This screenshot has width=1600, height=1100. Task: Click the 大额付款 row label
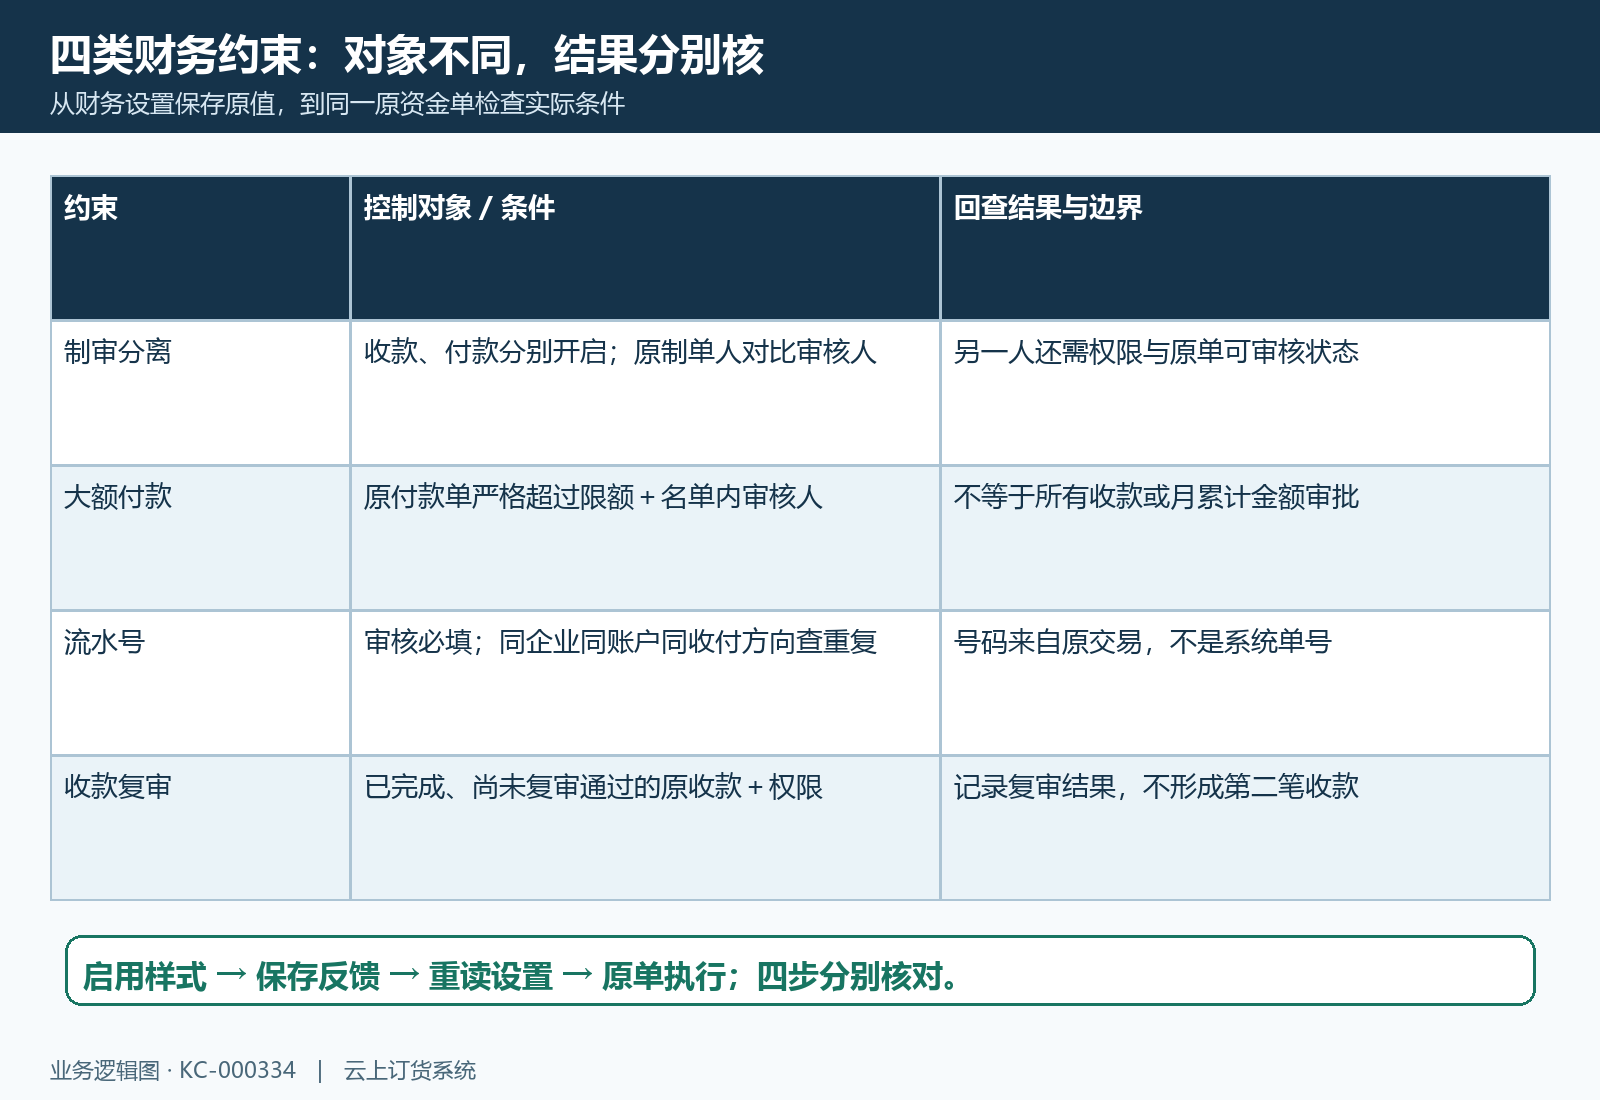tap(200, 538)
